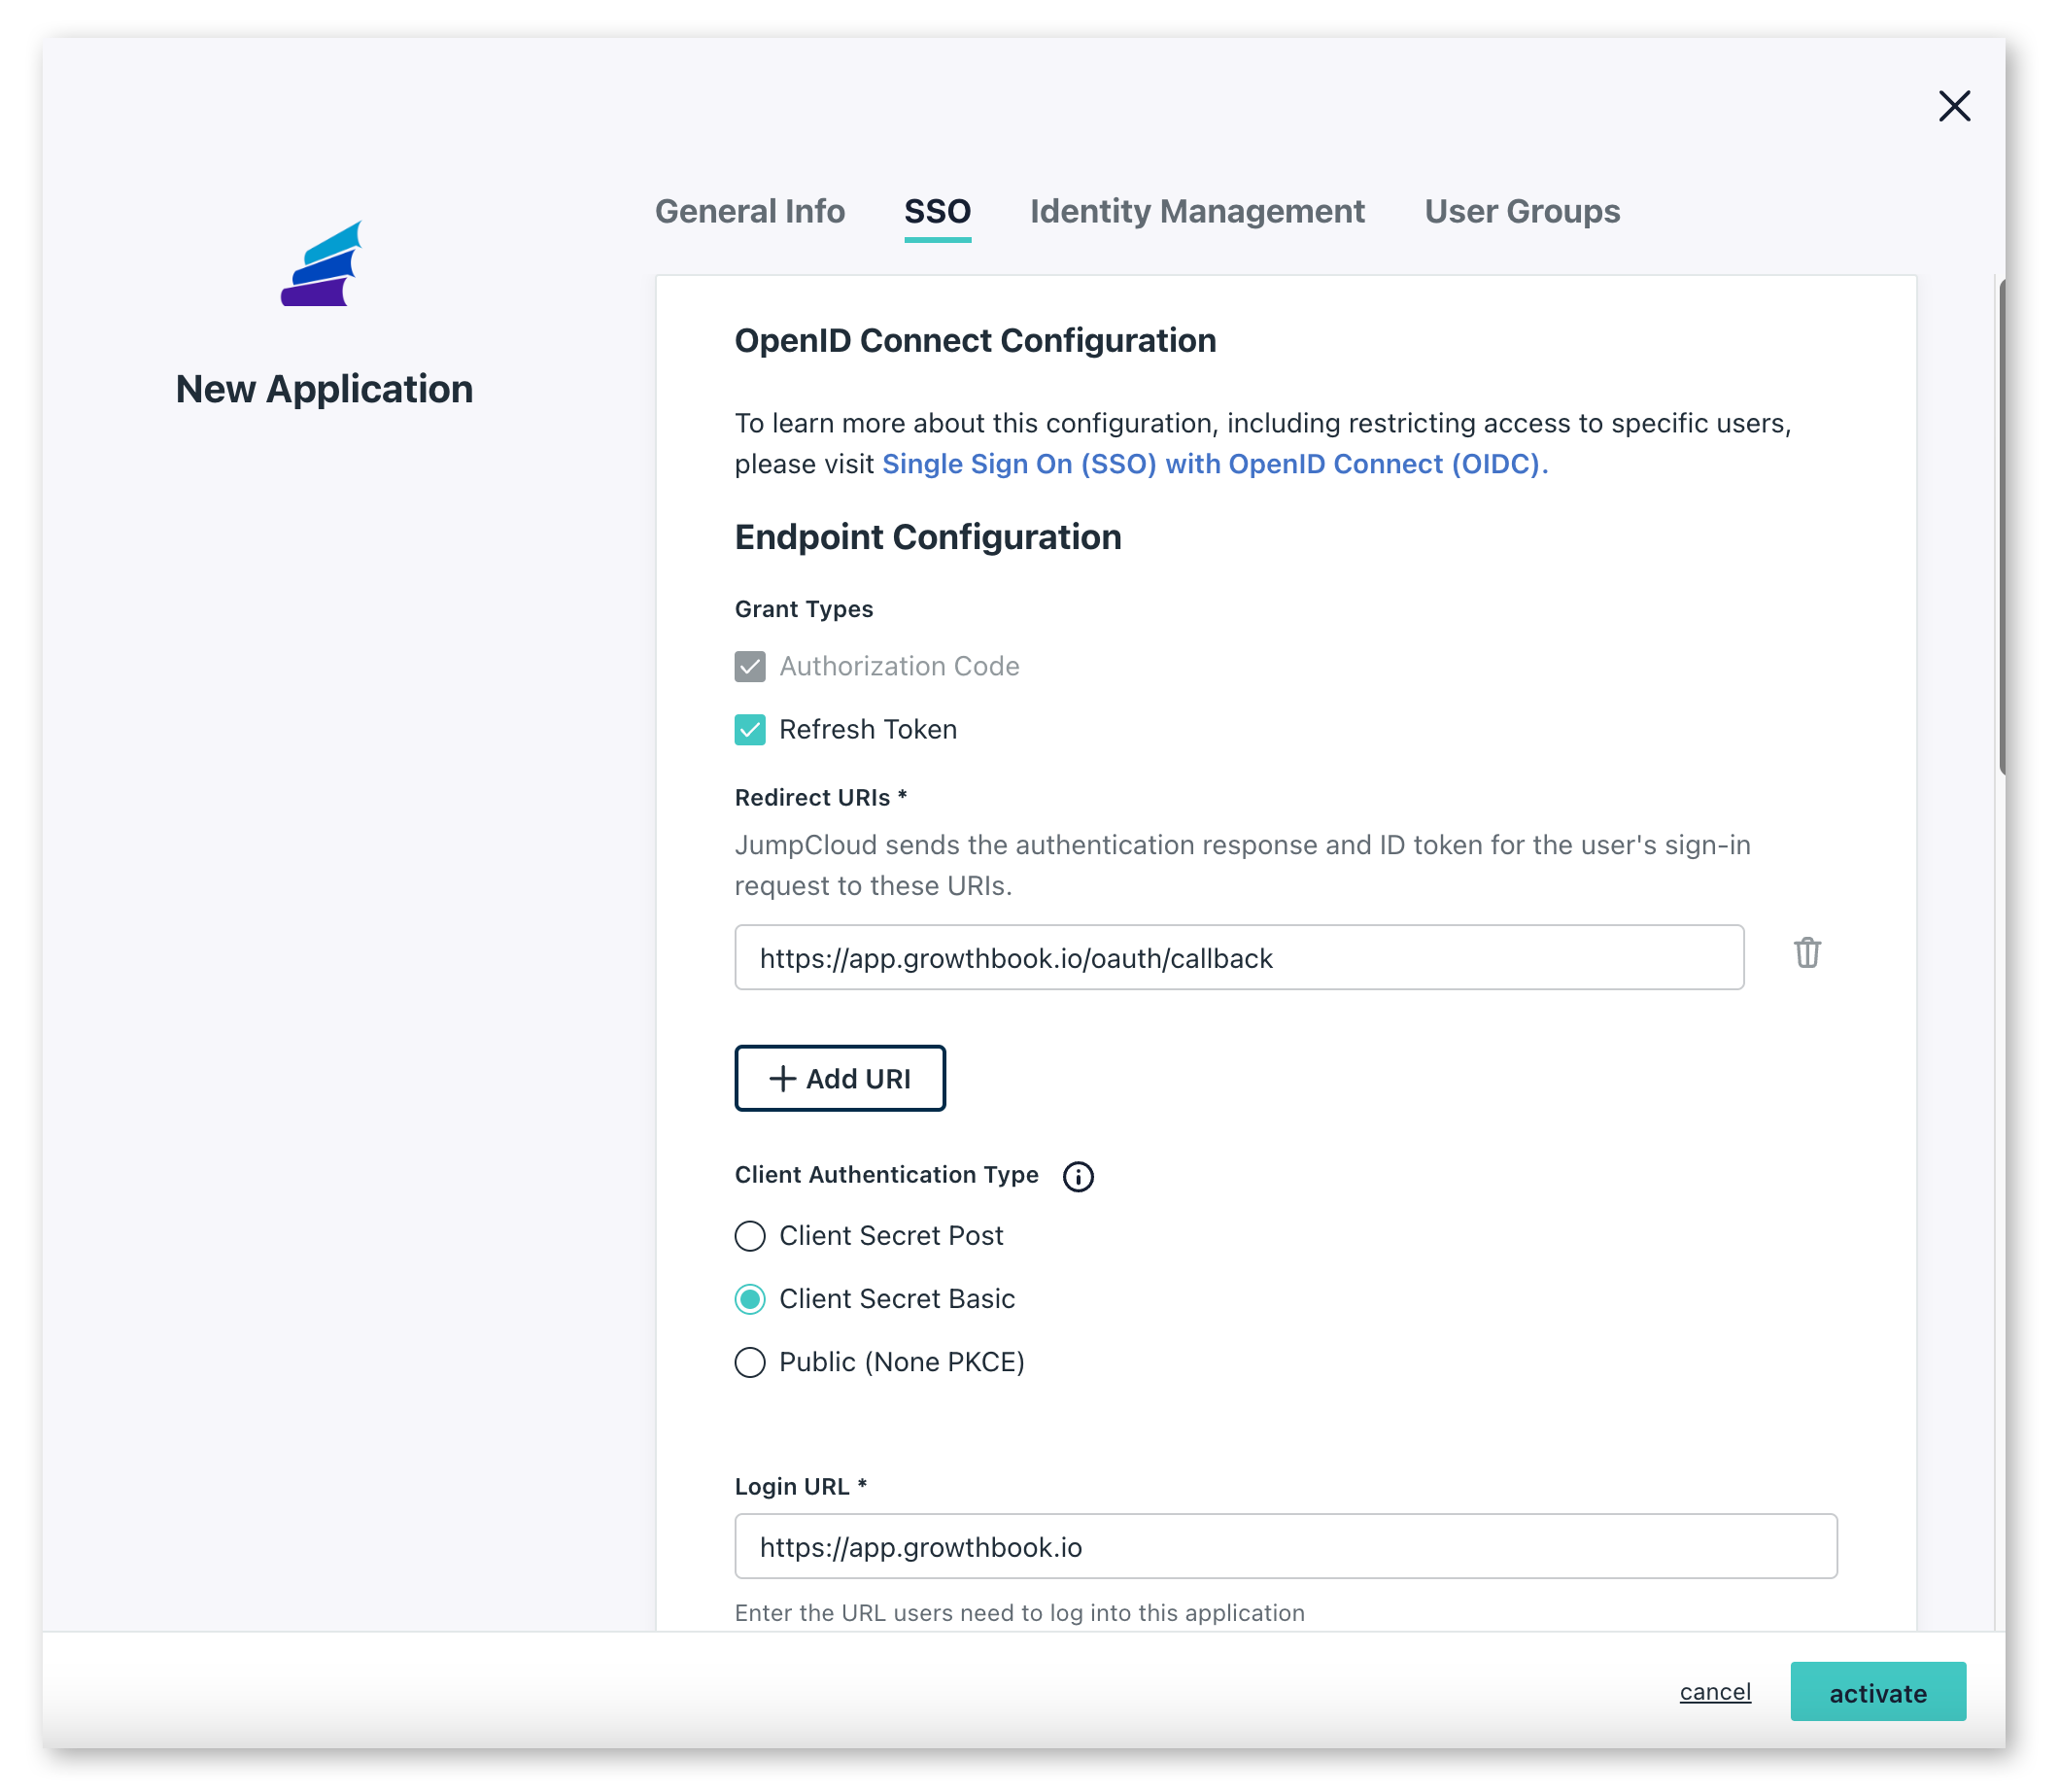The image size is (2059, 1792).
Task: Click the Client Authentication Type label
Action: tap(886, 1175)
